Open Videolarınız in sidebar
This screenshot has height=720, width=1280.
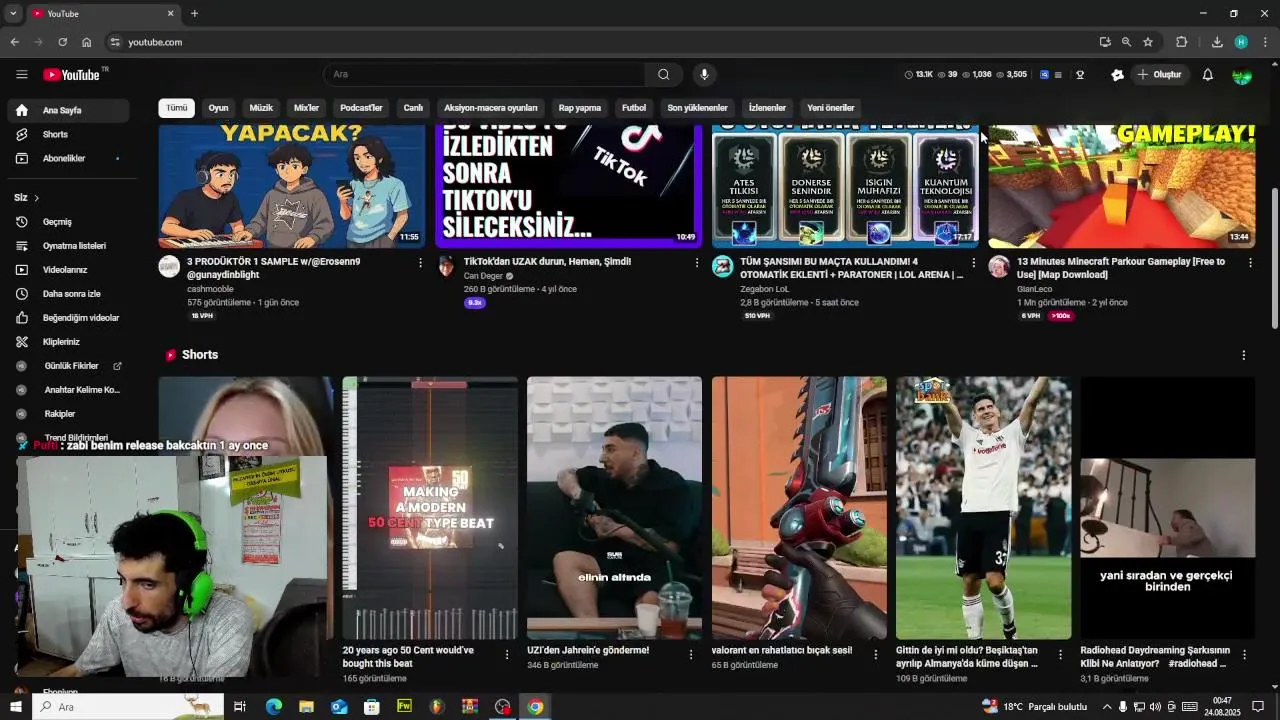[x=68, y=270]
